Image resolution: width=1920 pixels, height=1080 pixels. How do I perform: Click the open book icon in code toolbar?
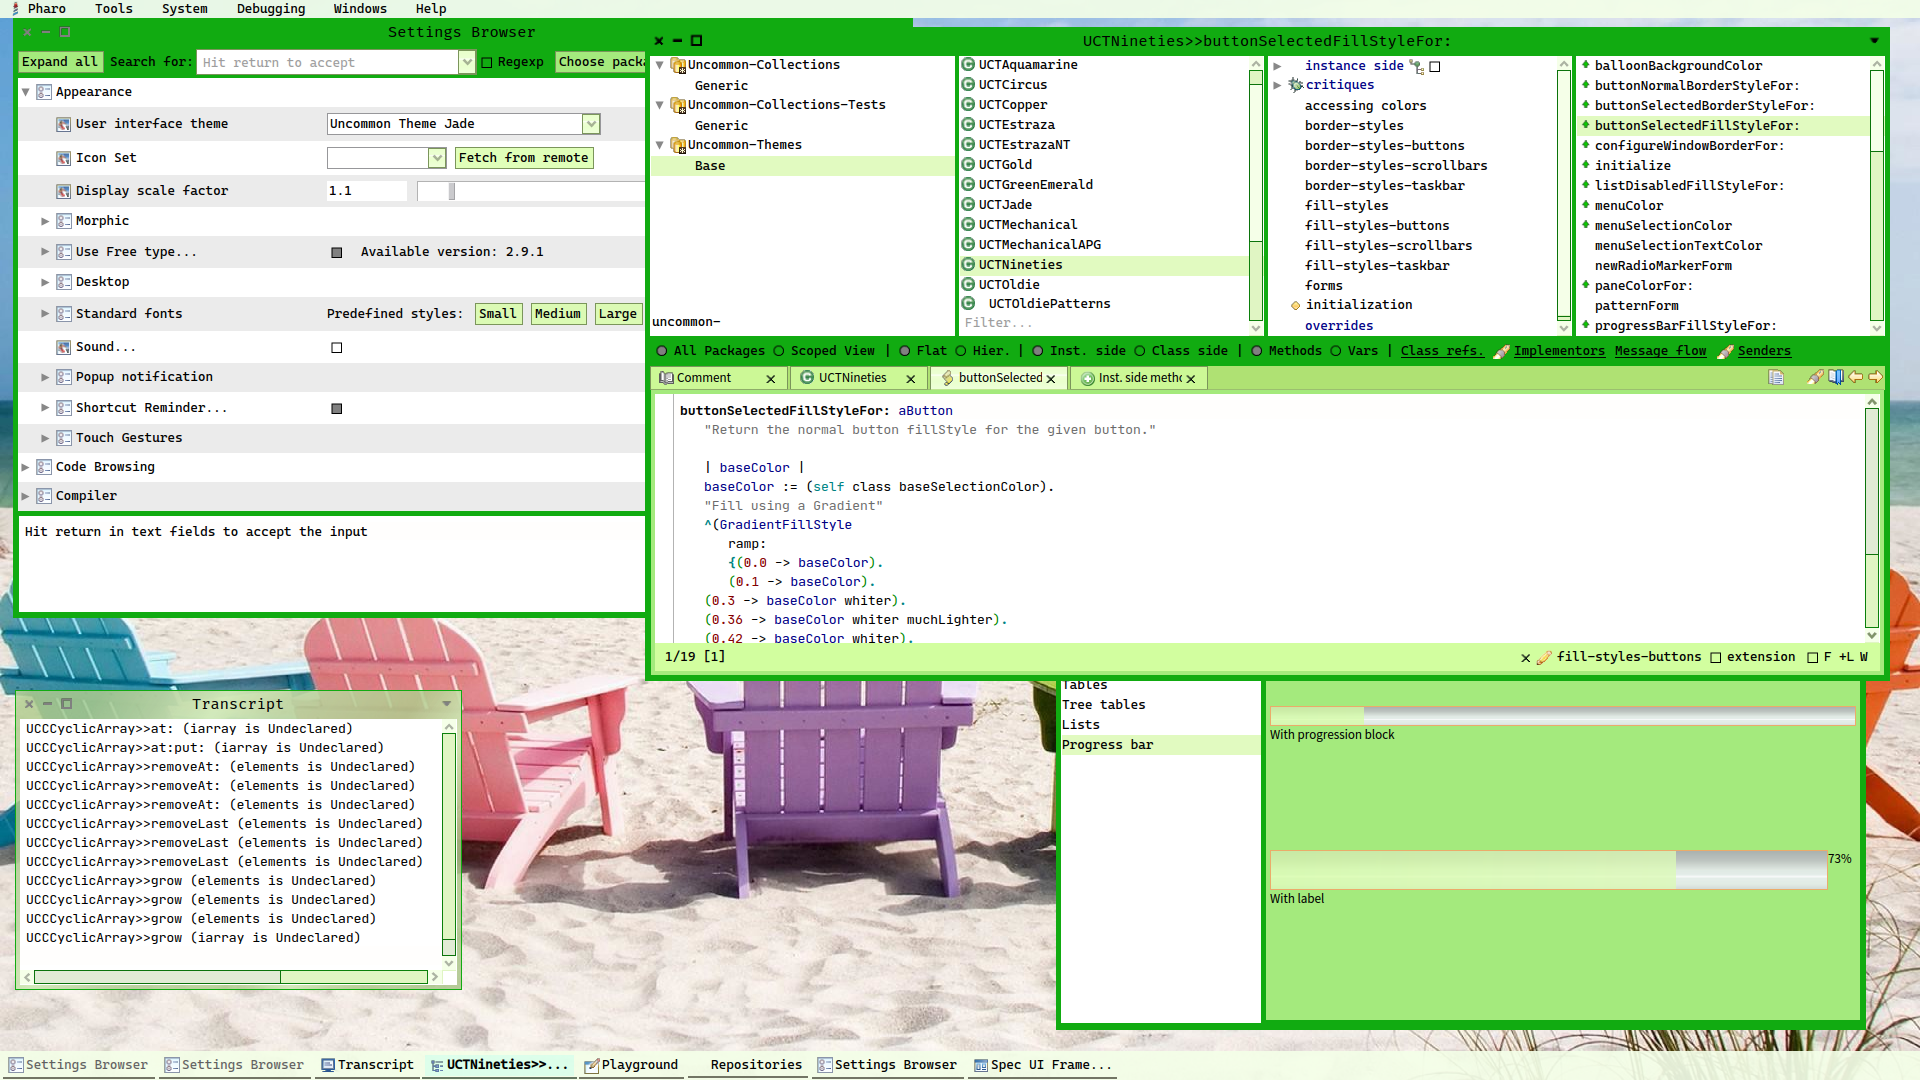(x=1836, y=377)
